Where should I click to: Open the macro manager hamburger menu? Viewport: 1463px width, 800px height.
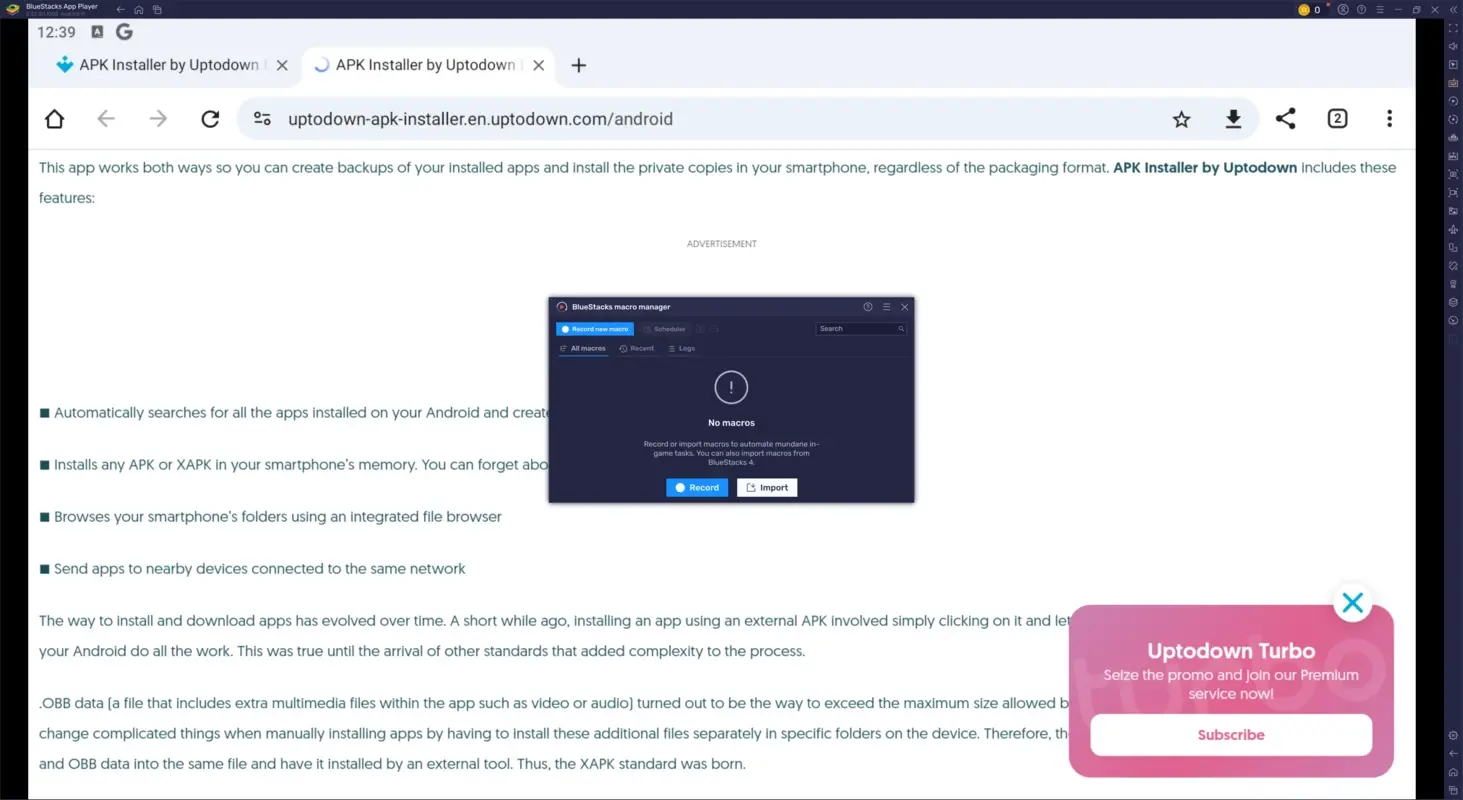(x=885, y=307)
